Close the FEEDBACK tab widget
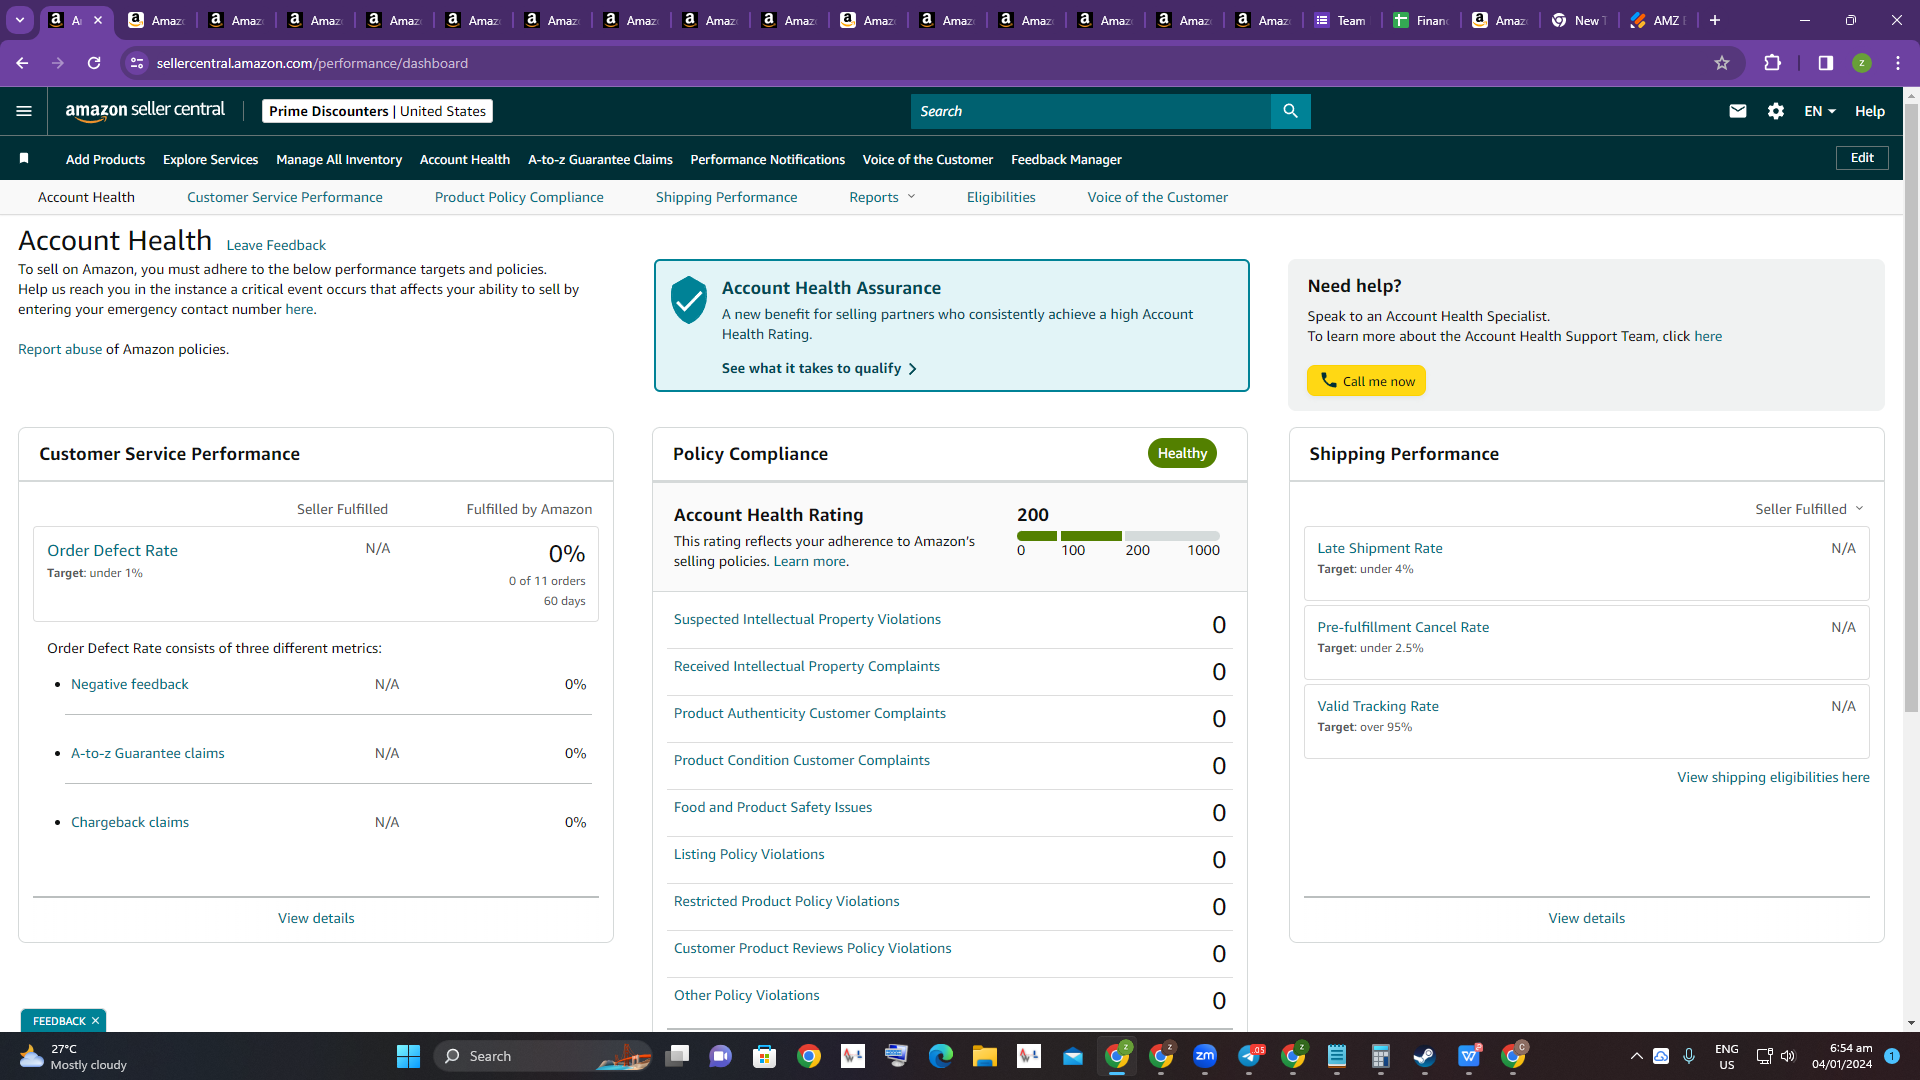1920x1080 pixels. 95,1021
